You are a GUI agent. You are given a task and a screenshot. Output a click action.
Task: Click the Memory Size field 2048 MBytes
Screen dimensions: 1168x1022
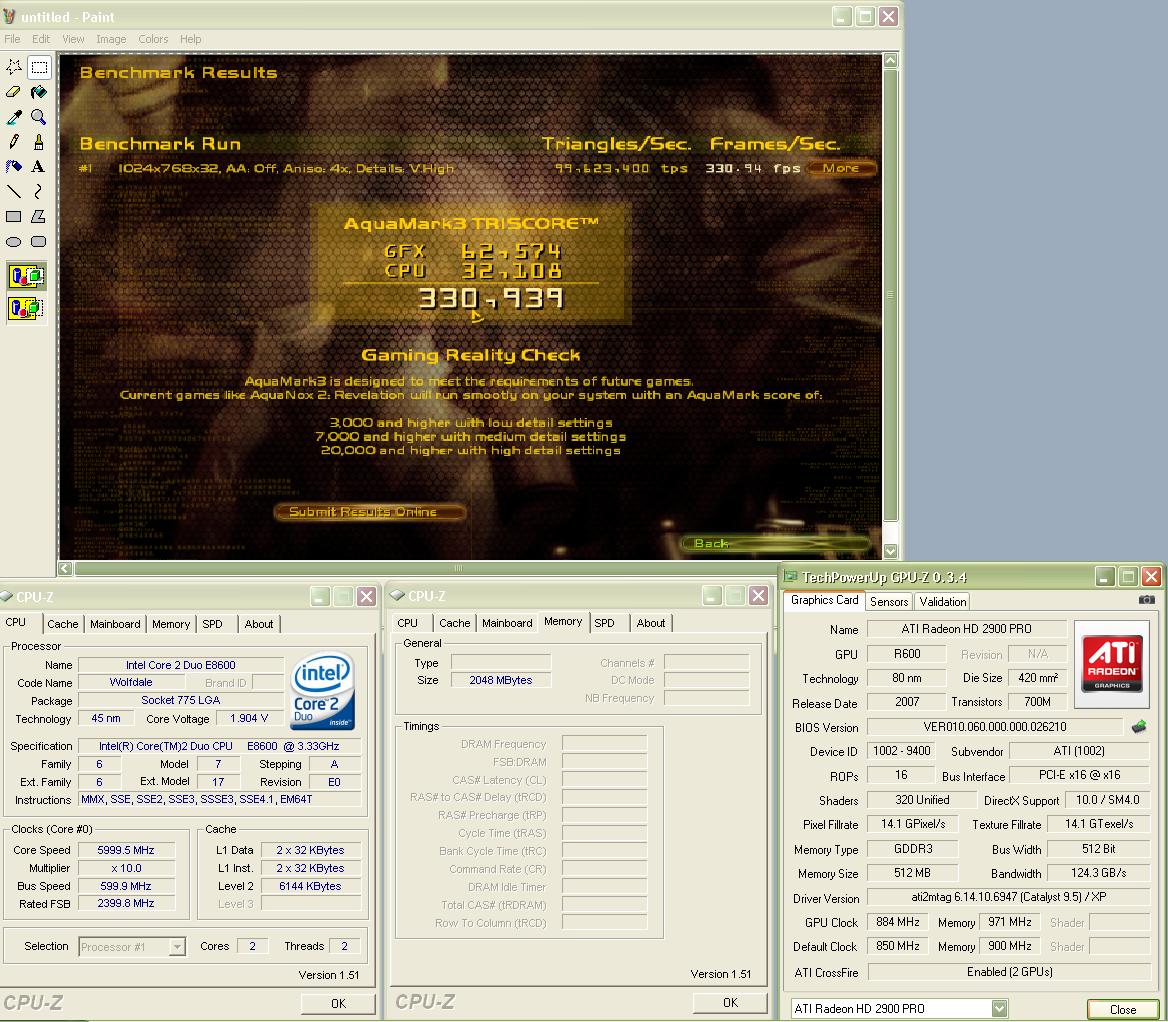pos(501,680)
